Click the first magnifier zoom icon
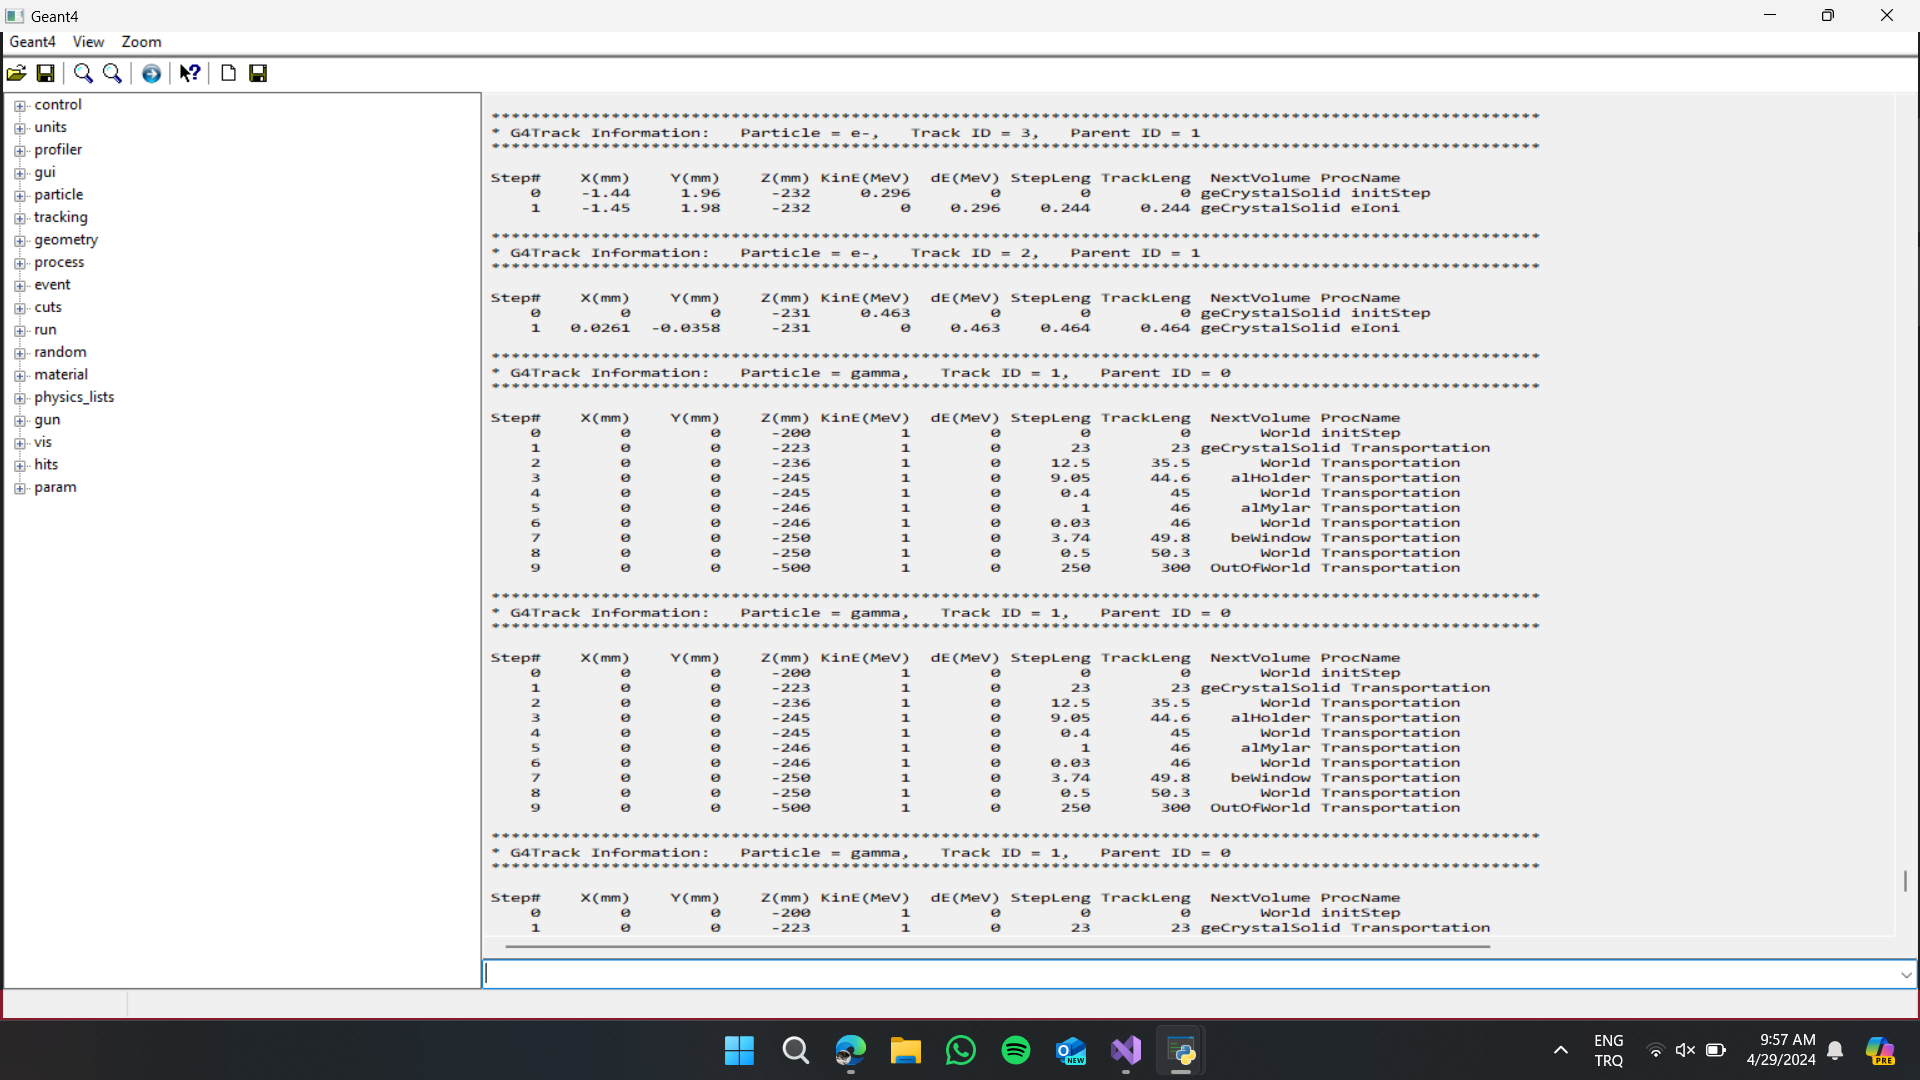The height and width of the screenshot is (1080, 1920). point(83,73)
